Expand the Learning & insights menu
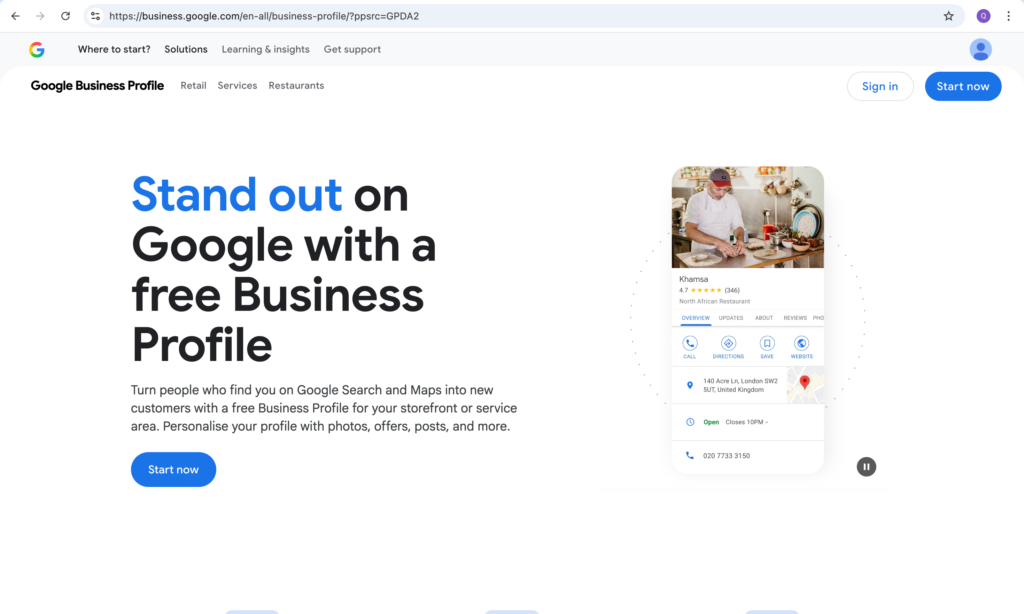This screenshot has width=1024, height=614. point(265,49)
